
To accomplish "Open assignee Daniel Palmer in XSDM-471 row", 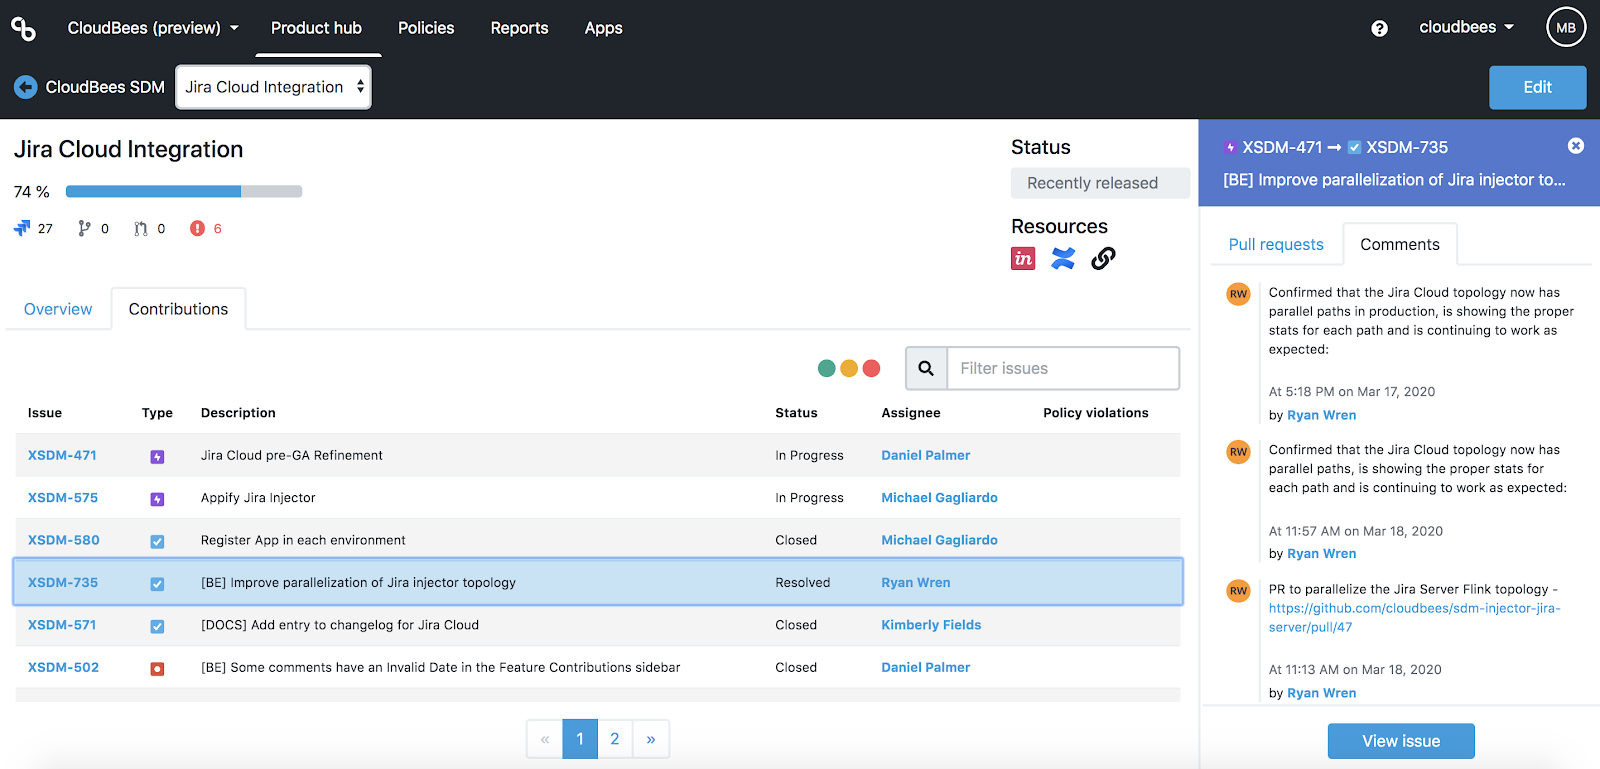I will [x=925, y=455].
